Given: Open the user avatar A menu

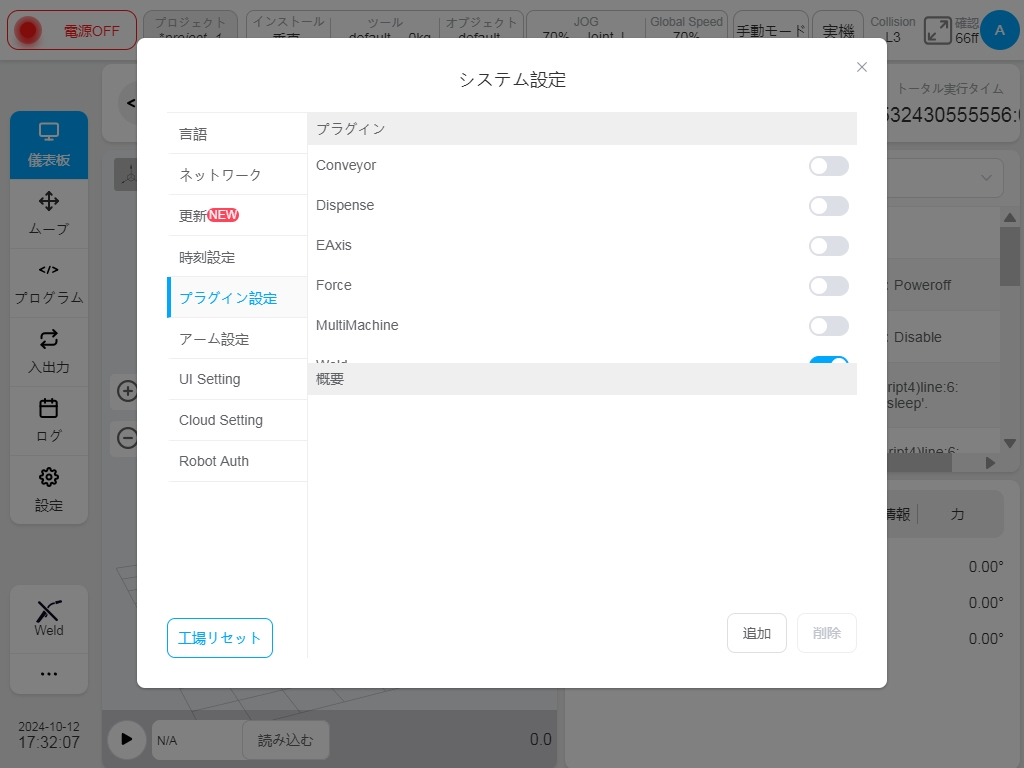Looking at the screenshot, I should tap(999, 30).
